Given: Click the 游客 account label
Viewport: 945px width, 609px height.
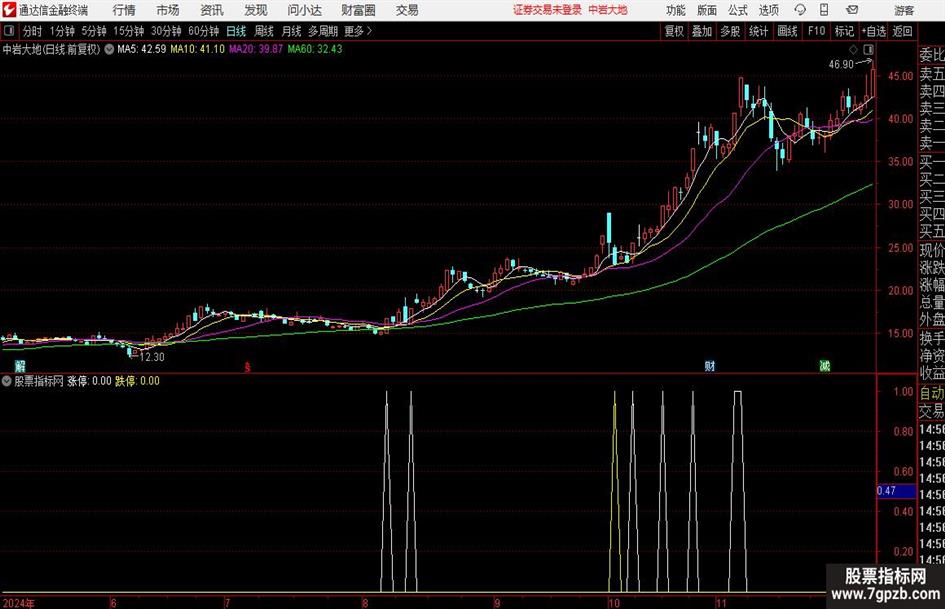Looking at the screenshot, I should point(904,10).
